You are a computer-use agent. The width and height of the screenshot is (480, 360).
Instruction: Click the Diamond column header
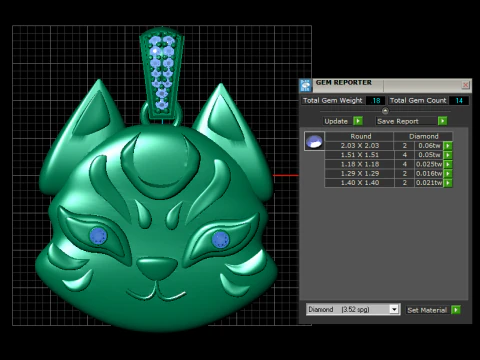click(424, 136)
